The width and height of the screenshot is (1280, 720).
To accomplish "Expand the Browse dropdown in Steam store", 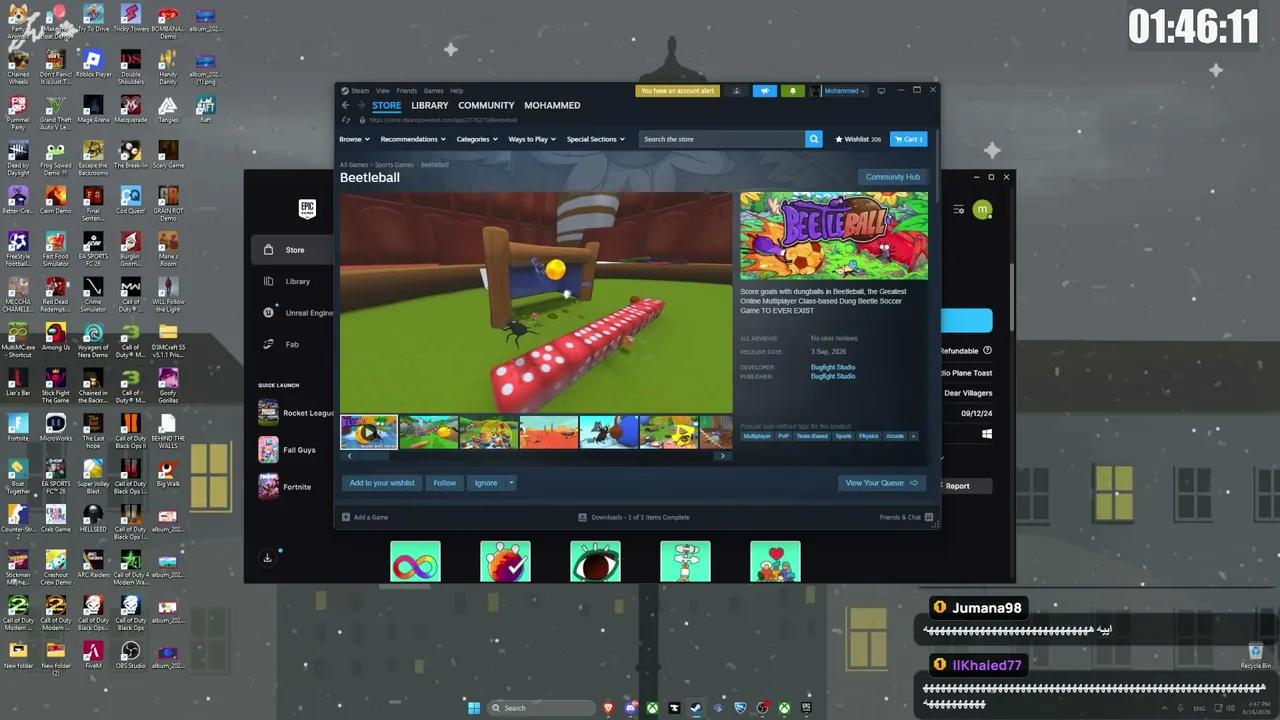I will point(354,139).
